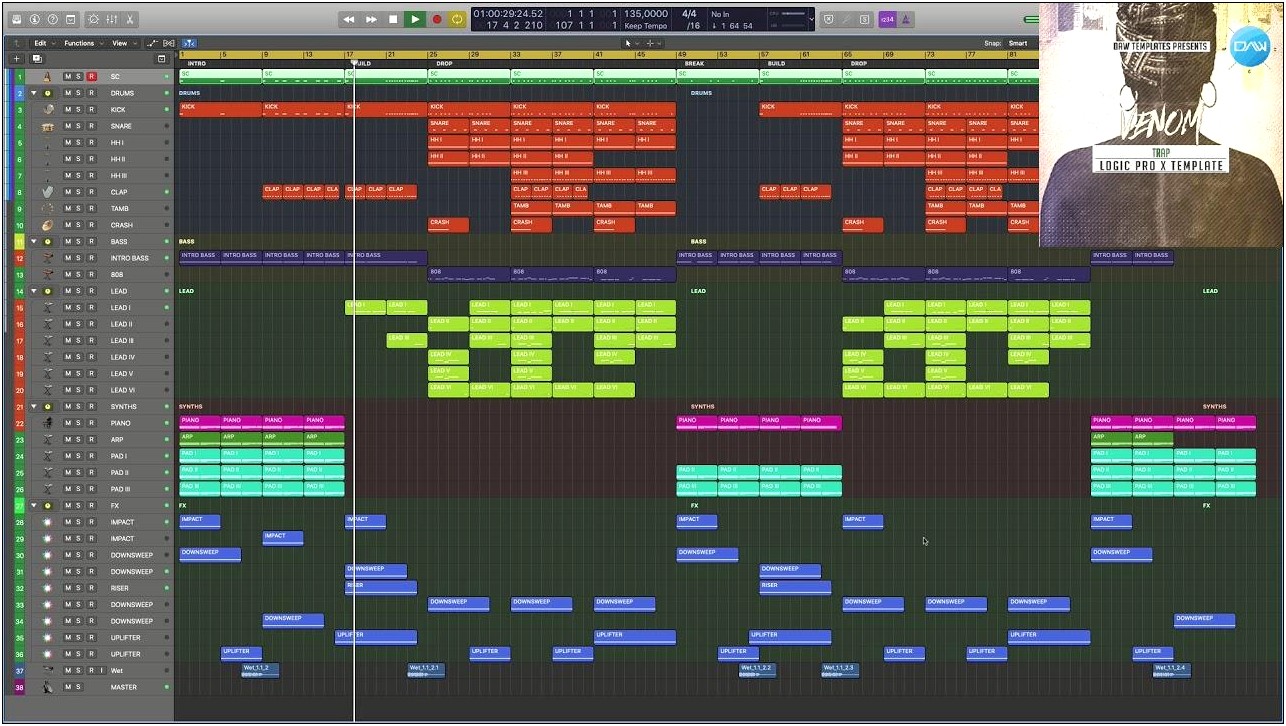Click the CRASH track cymbal icon
The image size is (1286, 726).
click(x=47, y=225)
